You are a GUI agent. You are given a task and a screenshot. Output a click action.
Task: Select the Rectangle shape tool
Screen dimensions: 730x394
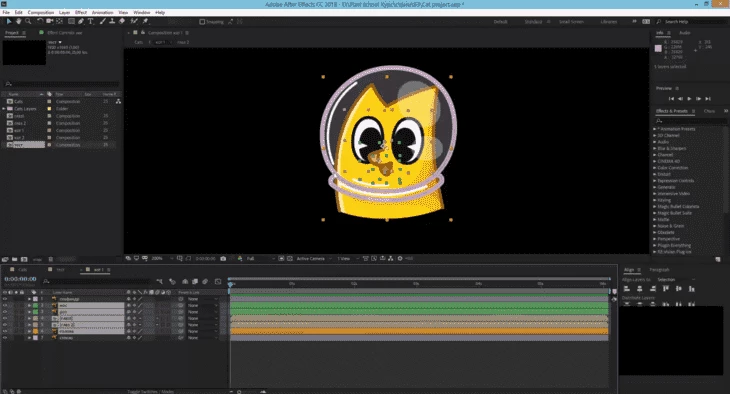tap(71, 21)
